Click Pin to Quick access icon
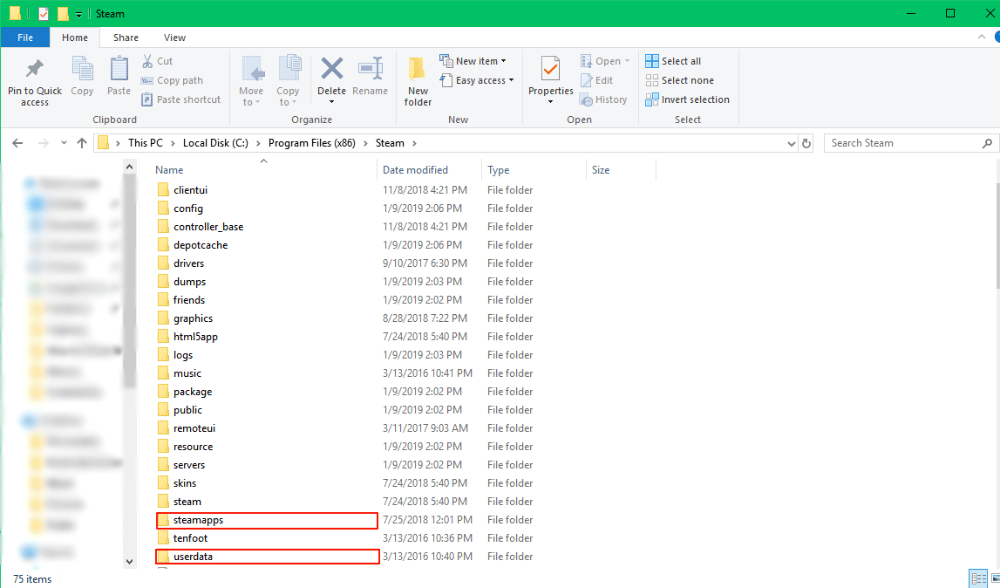This screenshot has height=588, width=1000. (34, 69)
